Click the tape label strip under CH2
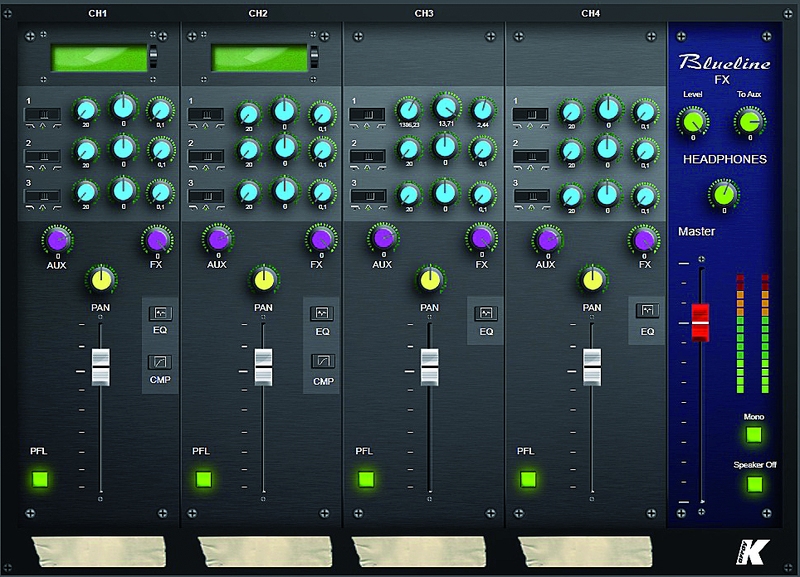The image size is (800, 577). click(265, 551)
